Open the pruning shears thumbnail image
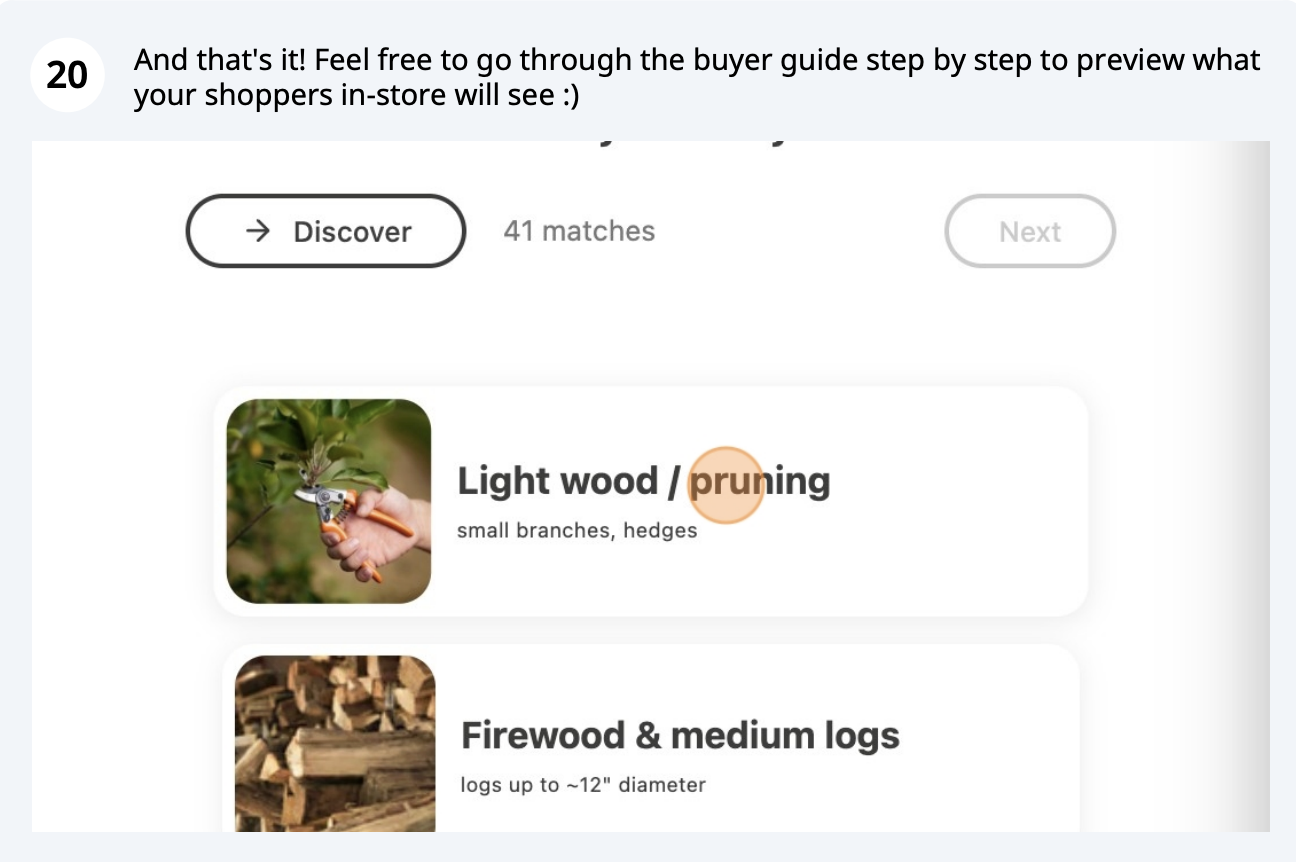The image size is (1296, 862). (x=329, y=501)
